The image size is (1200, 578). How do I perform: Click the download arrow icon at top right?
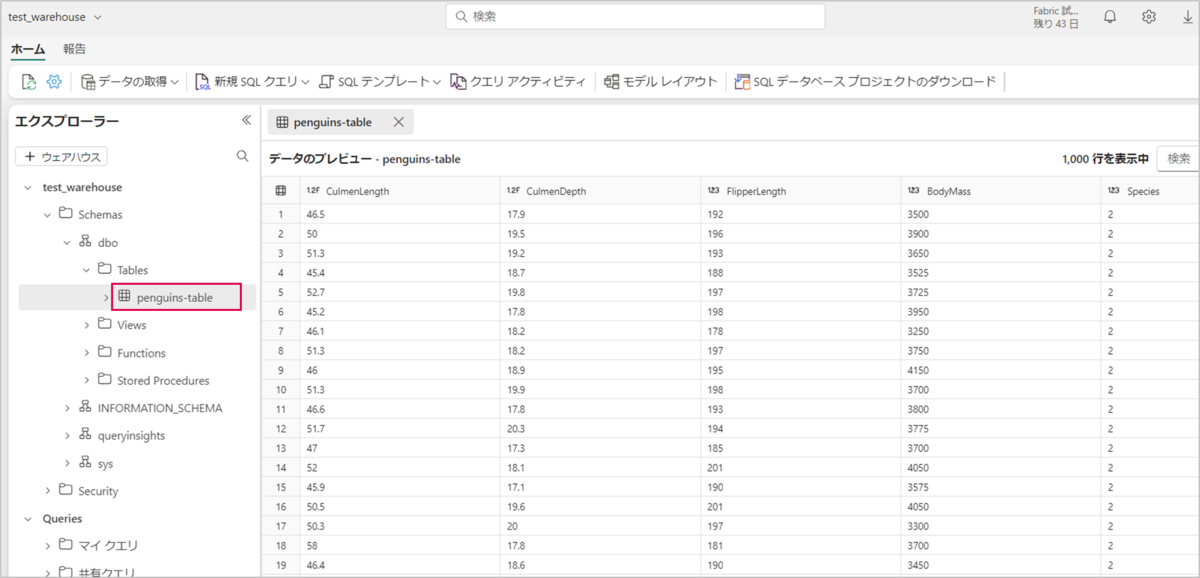click(1188, 17)
